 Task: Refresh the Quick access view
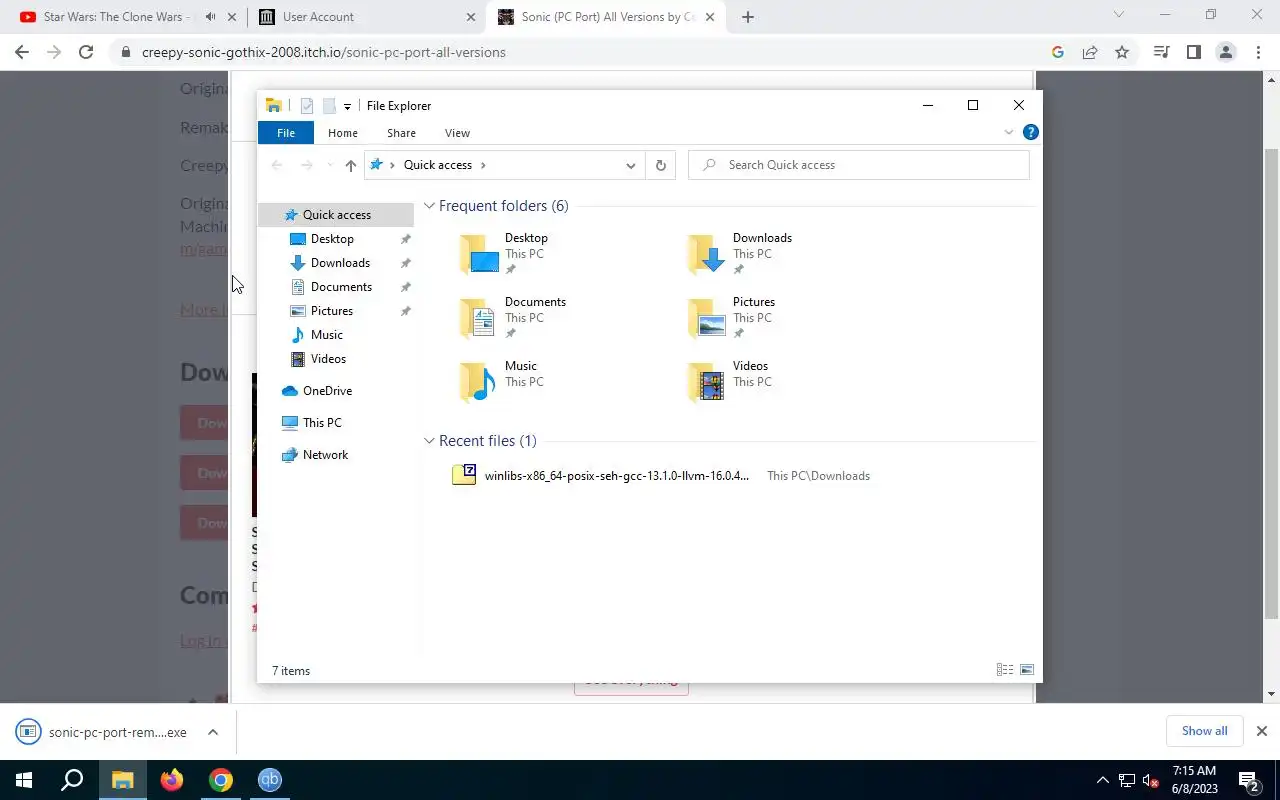660,166
